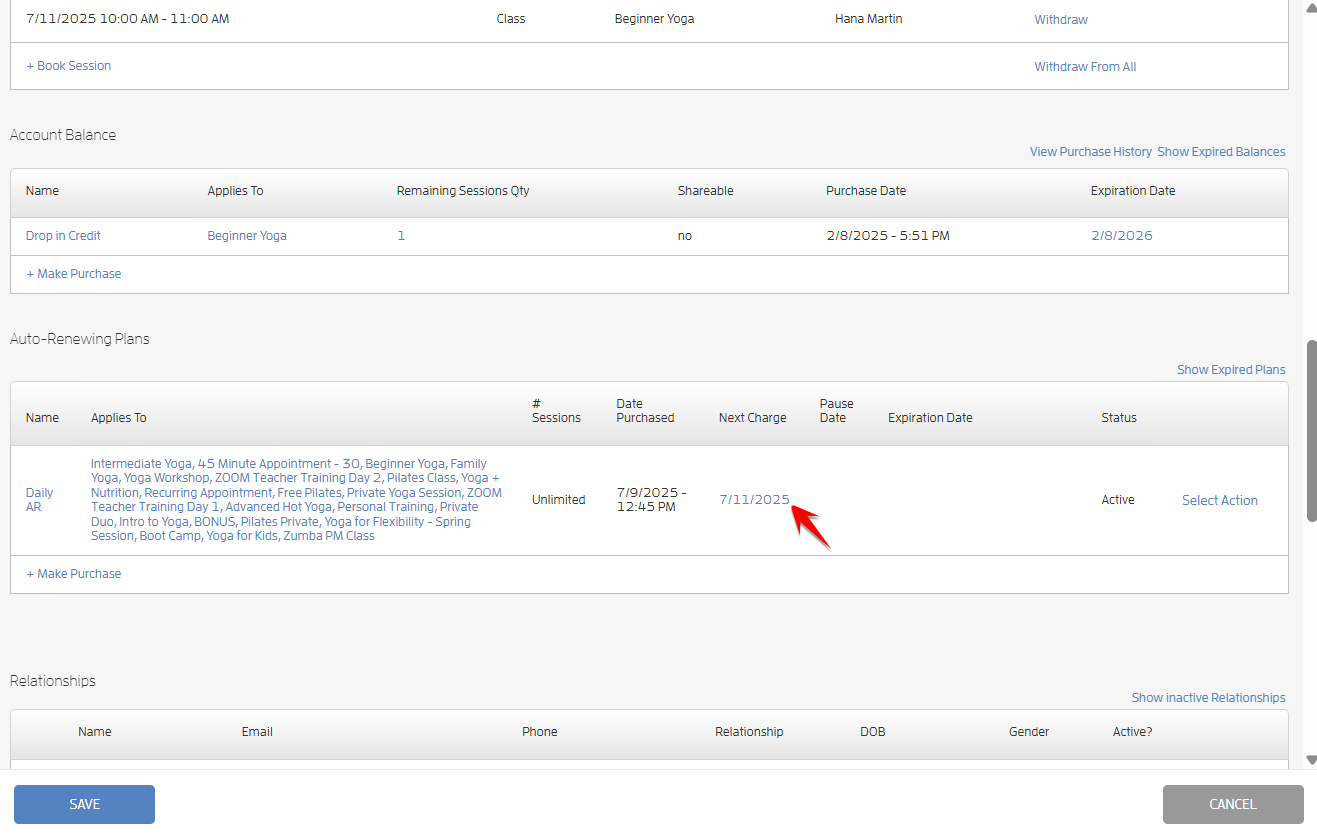The image size is (1317, 836).
Task: Click the Next Charge column header
Action: [x=753, y=418]
